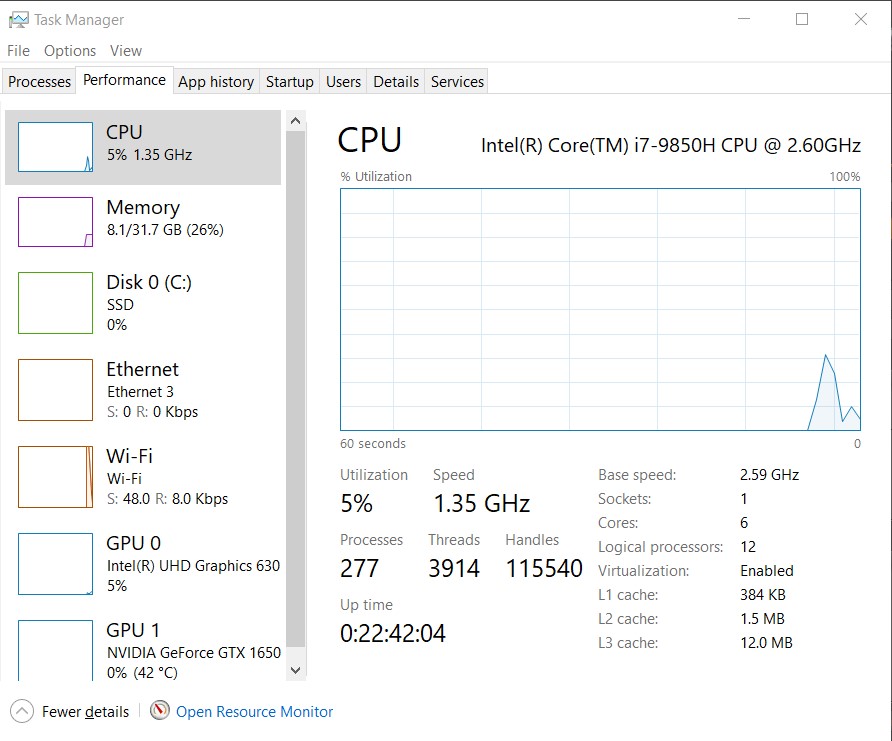Image resolution: width=892 pixels, height=741 pixels.
Task: Switch to the App history tab
Action: pos(216,82)
